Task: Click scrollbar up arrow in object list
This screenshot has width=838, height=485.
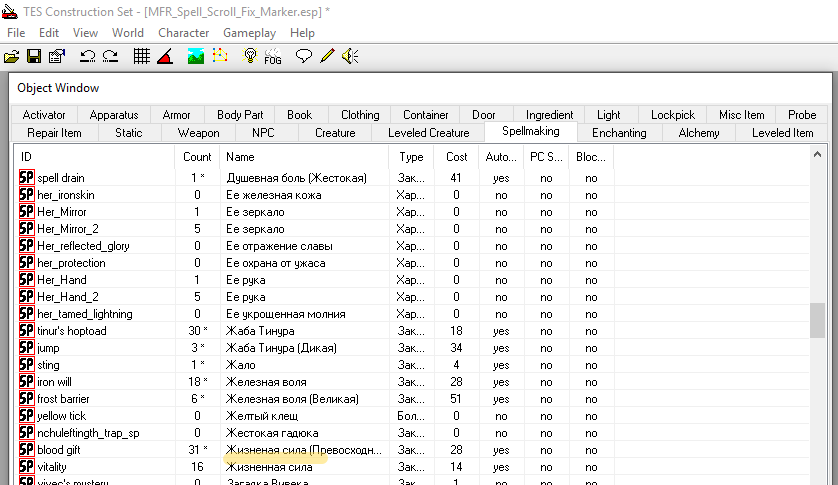Action: [817, 155]
